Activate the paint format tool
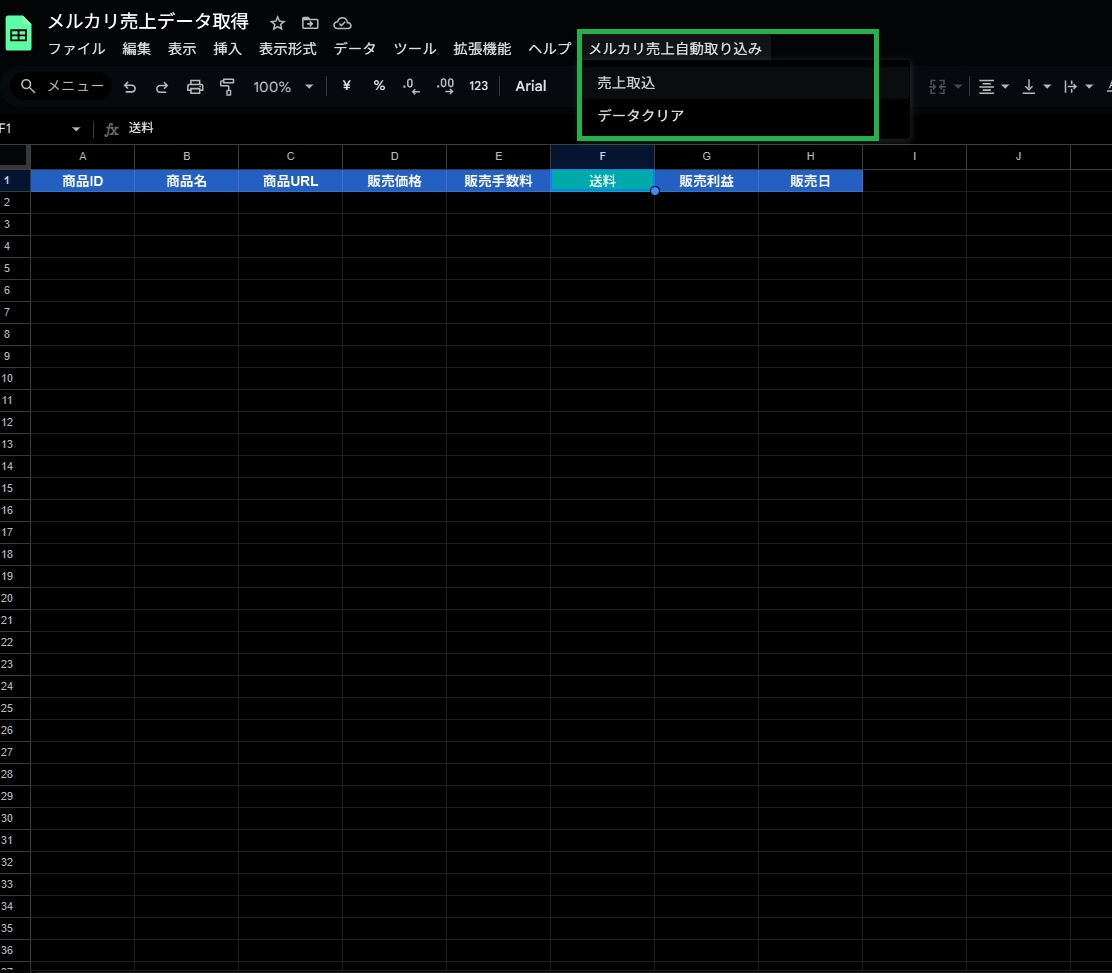1112x973 pixels. (x=227, y=87)
